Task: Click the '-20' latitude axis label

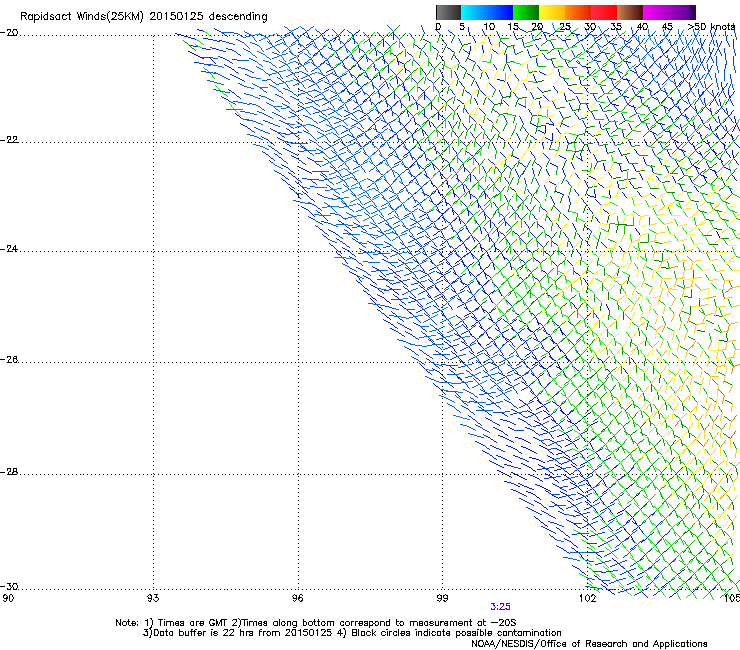Action: (x=9, y=33)
